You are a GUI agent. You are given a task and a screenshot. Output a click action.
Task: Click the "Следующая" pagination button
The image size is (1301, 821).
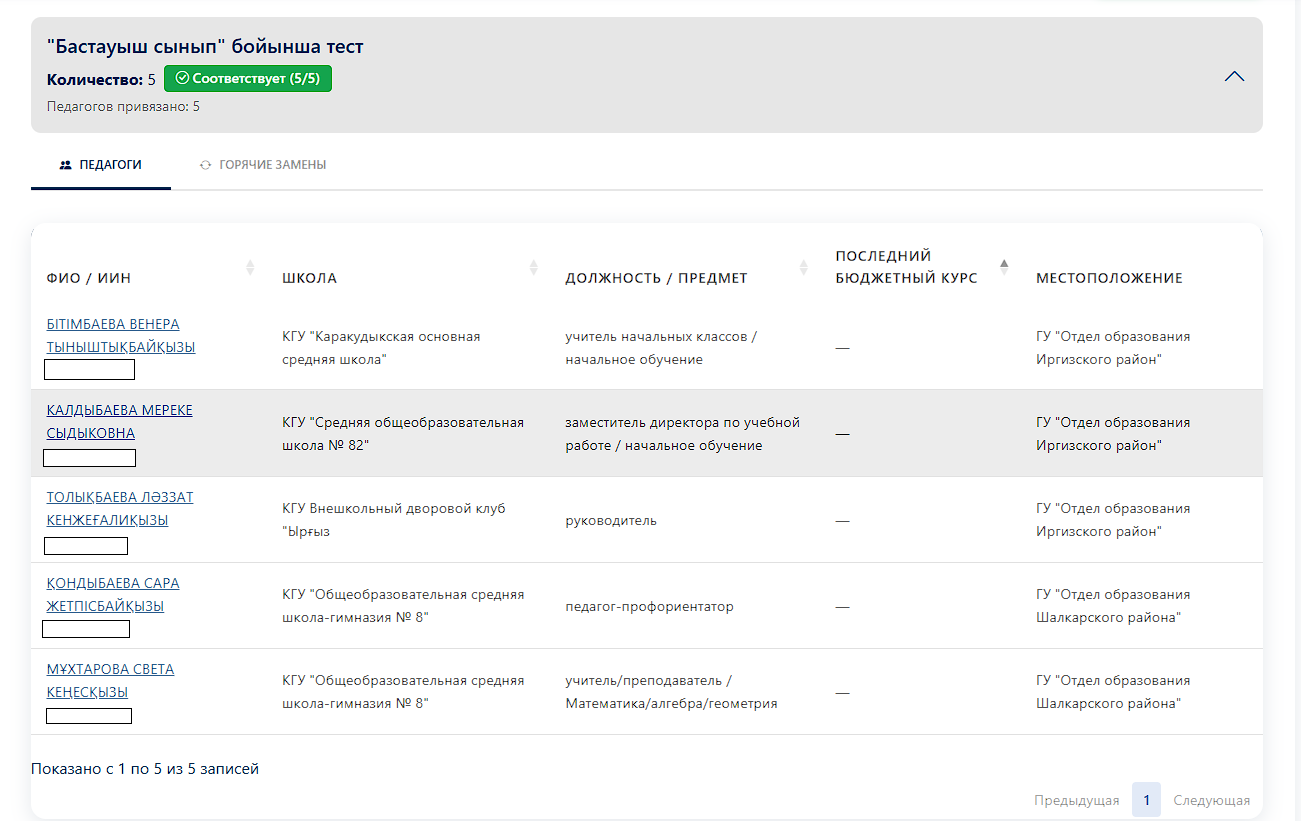1211,800
